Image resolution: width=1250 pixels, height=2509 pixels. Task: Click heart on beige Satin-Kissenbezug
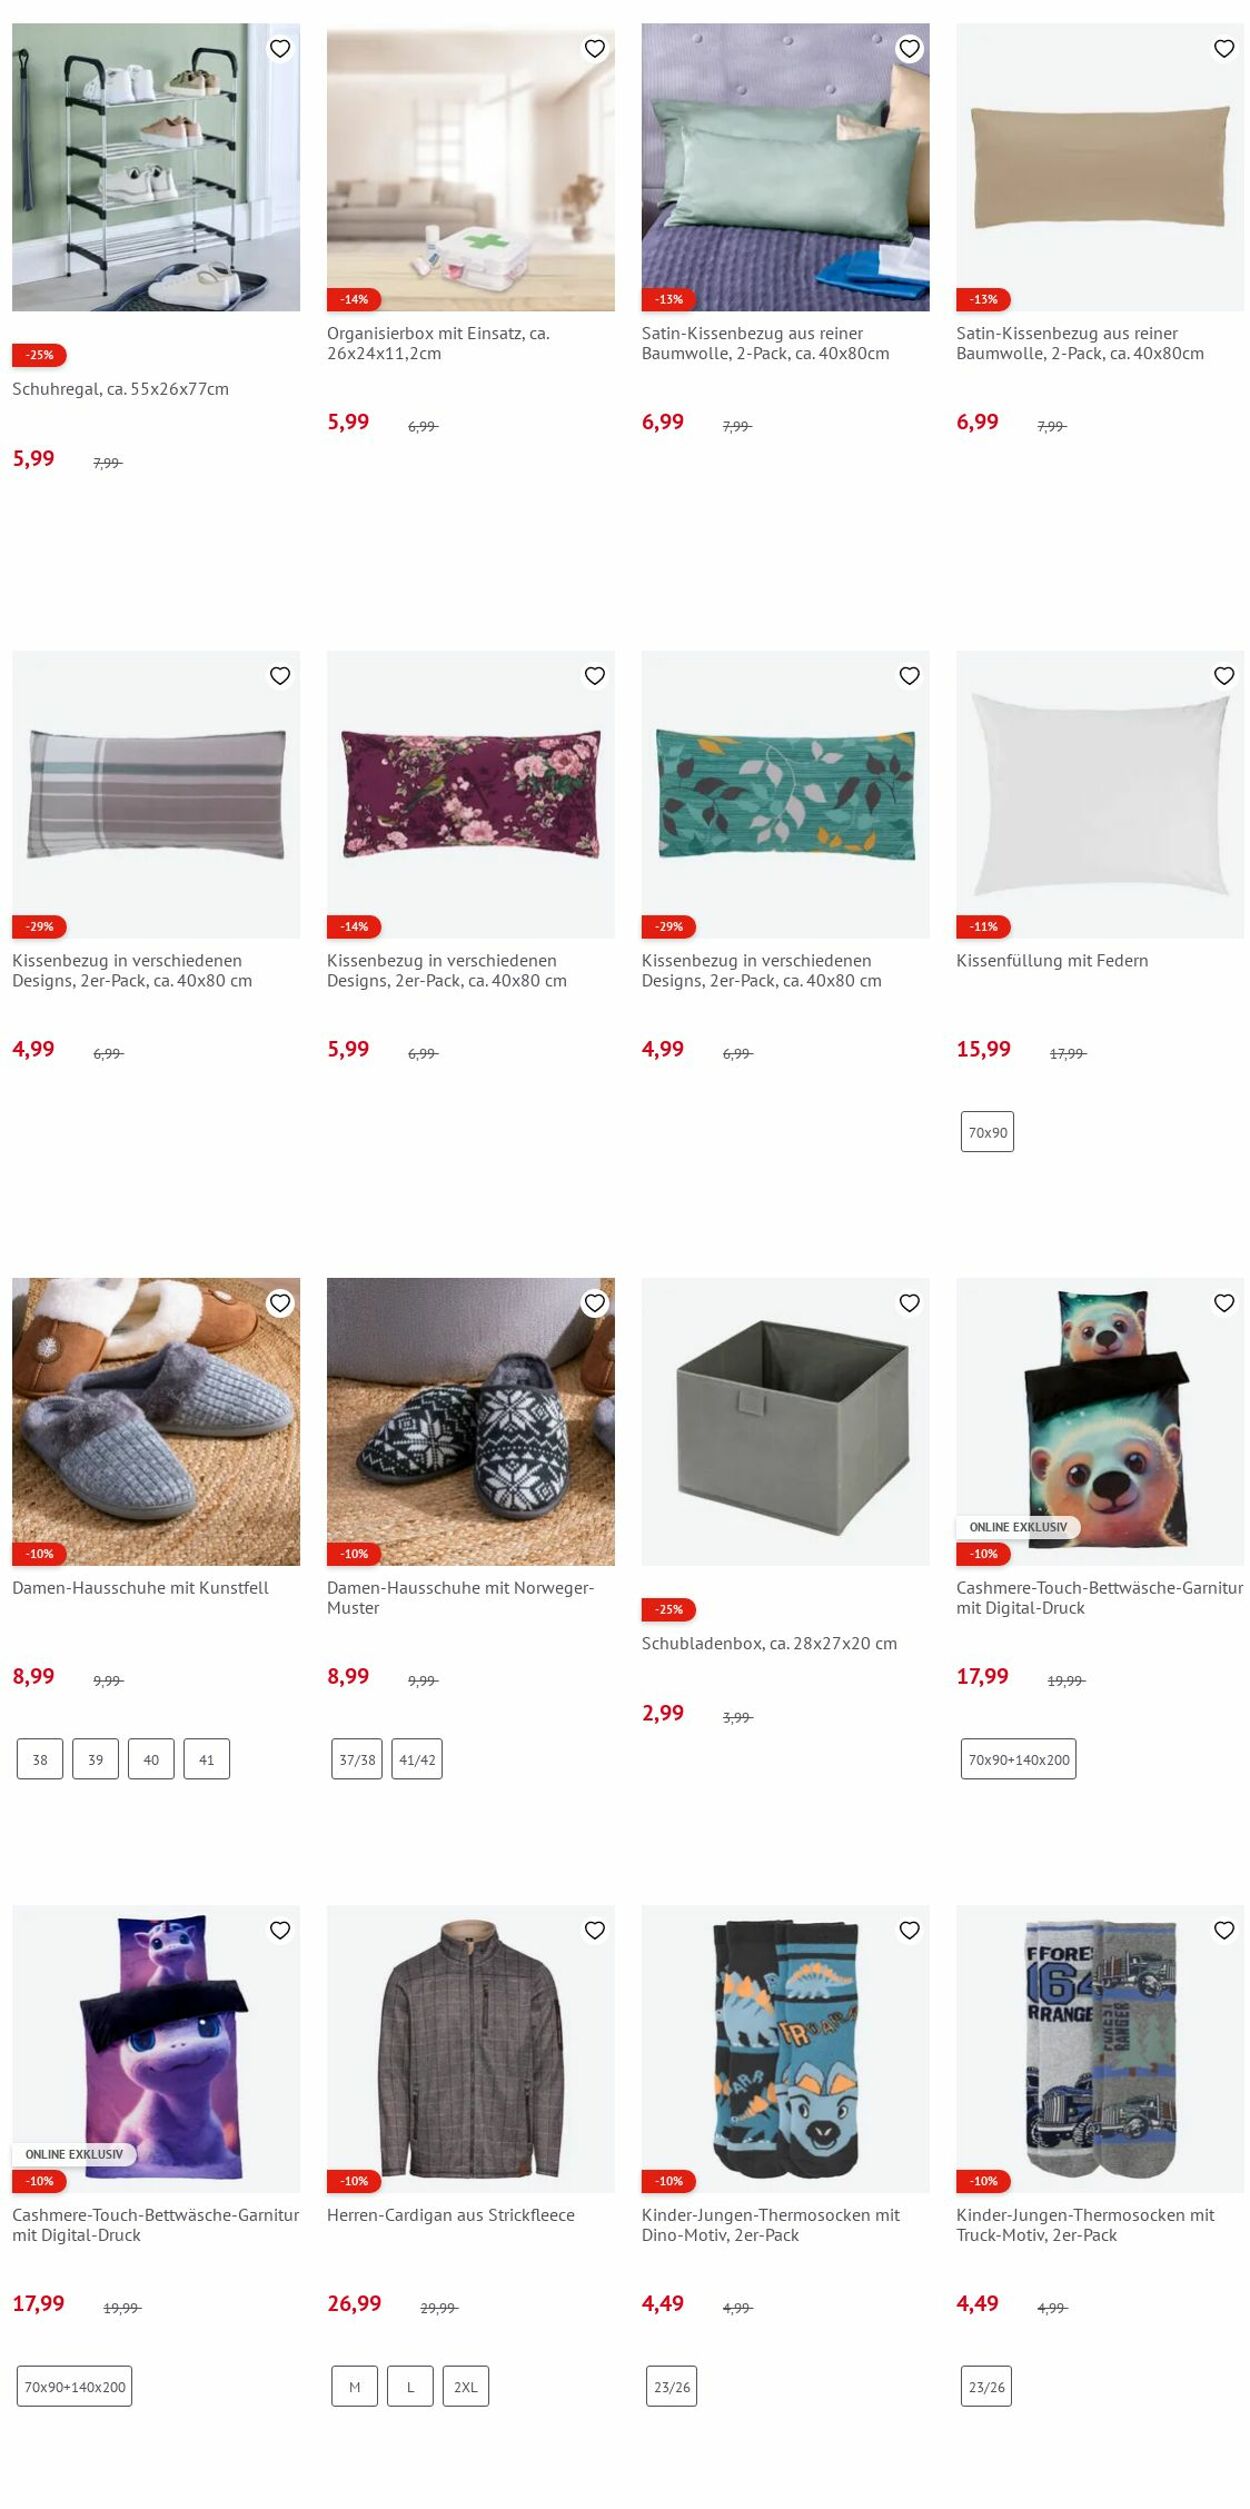pos(1224,48)
